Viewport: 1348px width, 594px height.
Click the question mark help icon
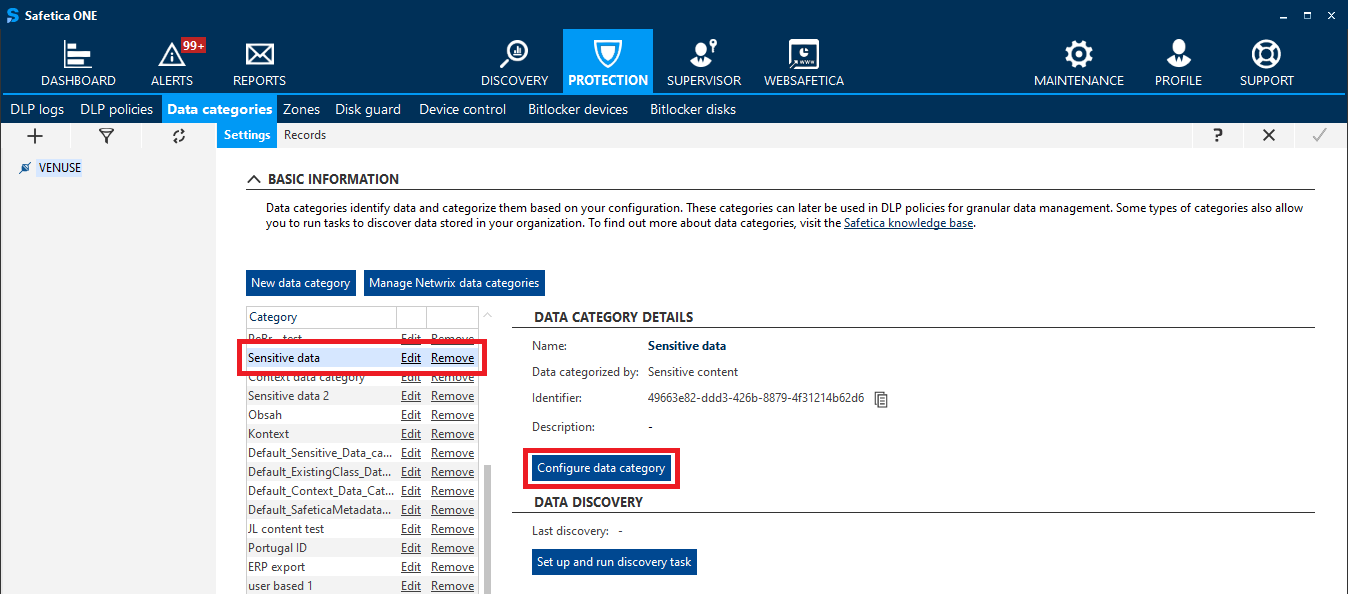1218,135
